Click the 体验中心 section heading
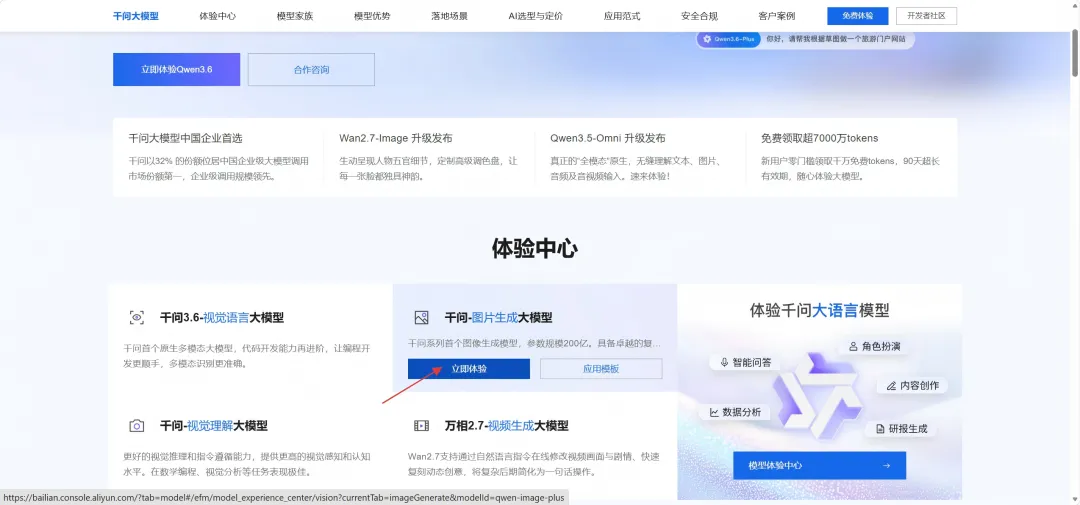Image resolution: width=1080 pixels, height=505 pixels. point(534,249)
